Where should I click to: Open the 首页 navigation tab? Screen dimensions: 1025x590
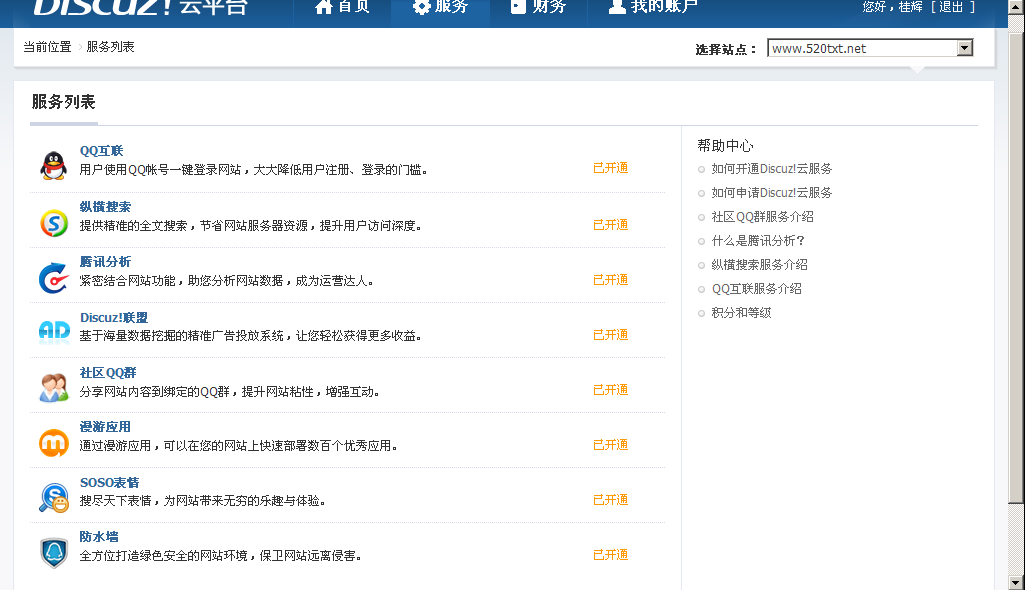[x=342, y=8]
